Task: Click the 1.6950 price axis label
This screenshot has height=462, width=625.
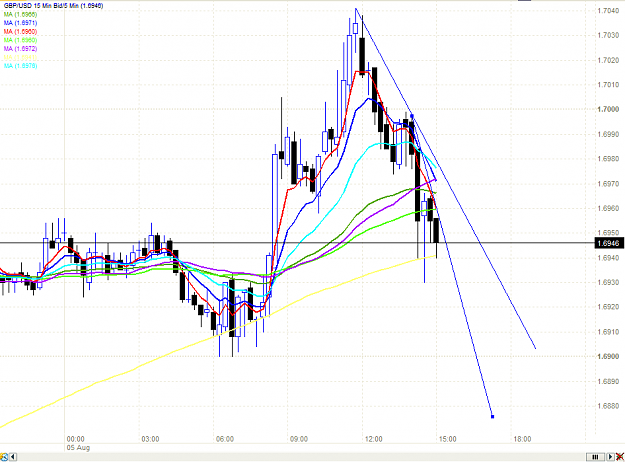Action: pyautogui.click(x=608, y=232)
